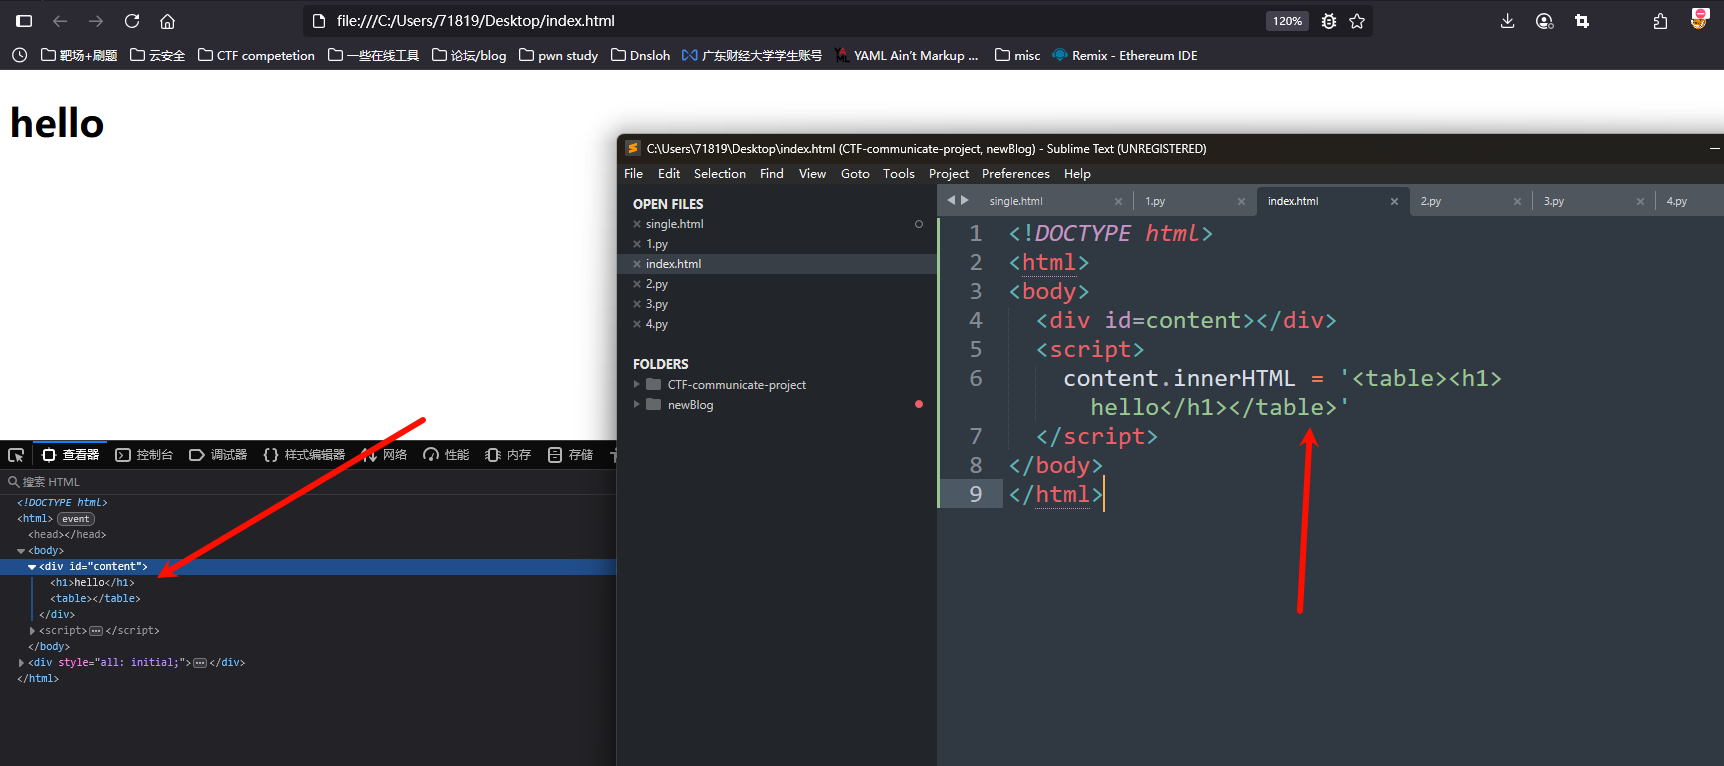The width and height of the screenshot is (1724, 766).
Task: Select the h1 hello node in inspector
Action: [x=92, y=583]
